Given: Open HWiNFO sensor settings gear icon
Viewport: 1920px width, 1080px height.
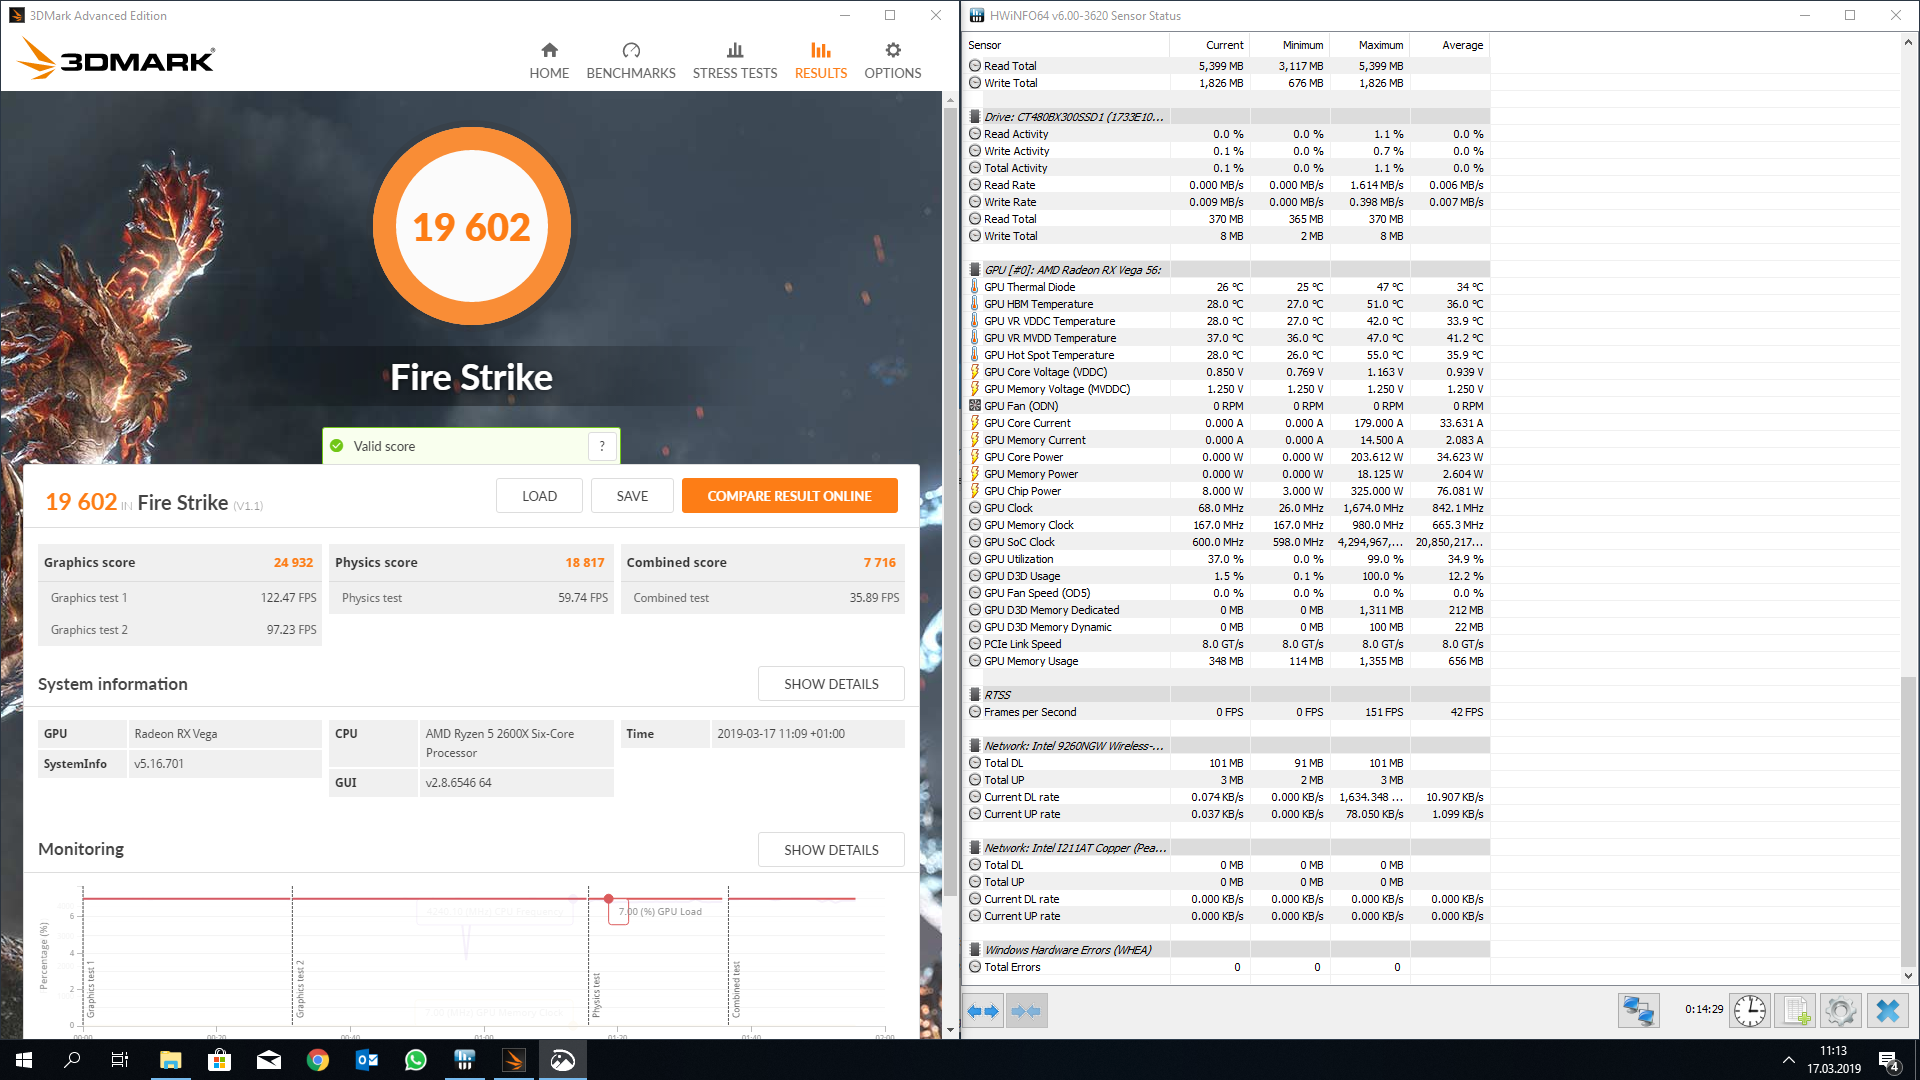Looking at the screenshot, I should (1840, 1011).
